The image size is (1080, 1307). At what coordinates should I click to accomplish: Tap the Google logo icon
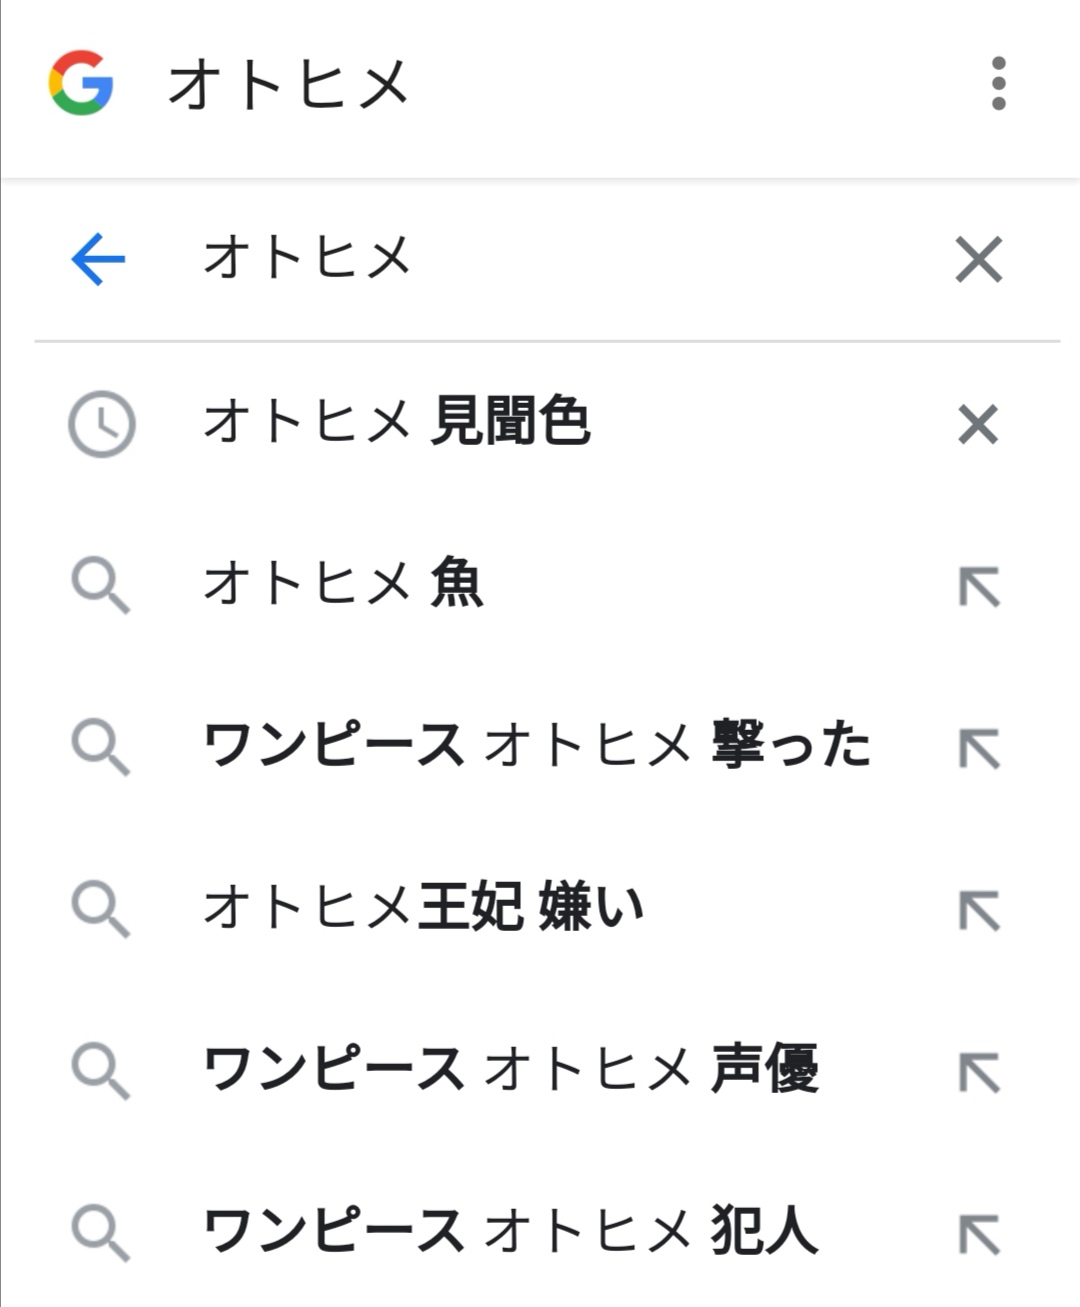tap(81, 83)
